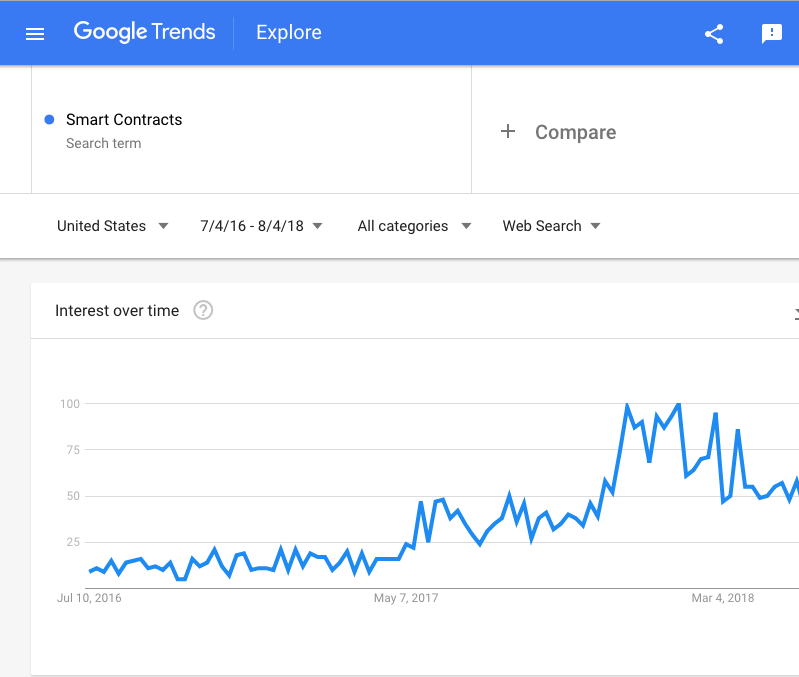Viewport: 799px width, 677px height.
Task: Open the hamburger main menu
Action: pyautogui.click(x=35, y=34)
